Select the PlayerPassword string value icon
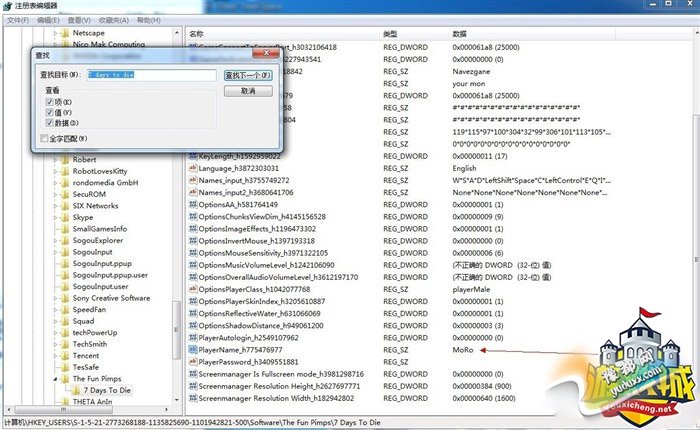 coord(193,362)
